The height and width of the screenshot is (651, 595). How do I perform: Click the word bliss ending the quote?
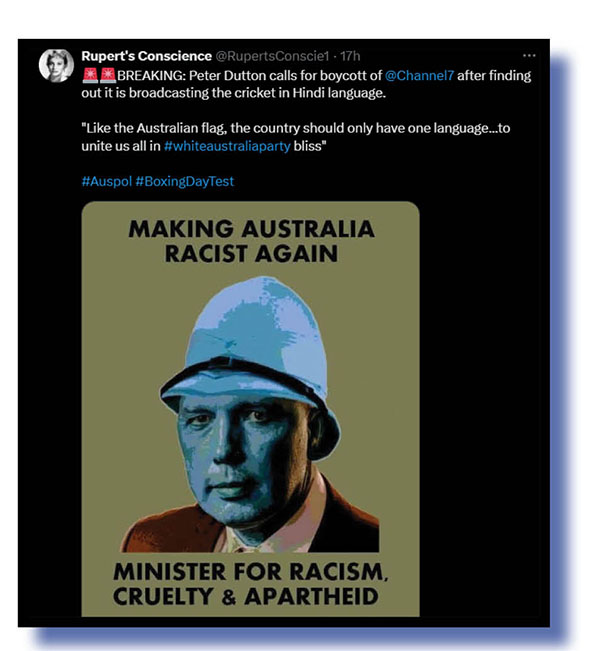(310, 146)
